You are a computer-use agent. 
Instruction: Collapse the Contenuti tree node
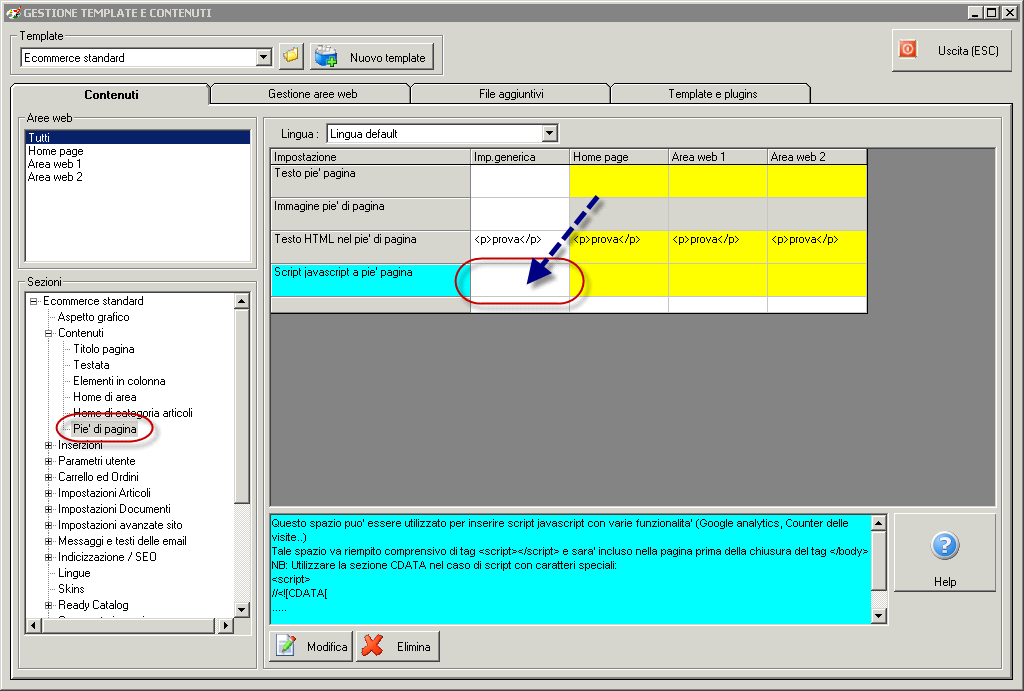48,333
